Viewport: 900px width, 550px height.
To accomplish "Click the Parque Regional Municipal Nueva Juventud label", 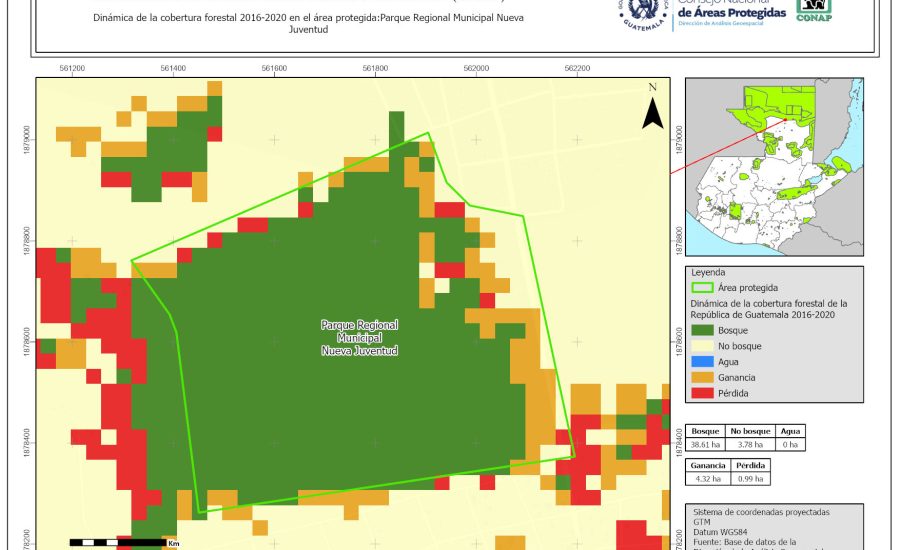I will click(x=359, y=338).
